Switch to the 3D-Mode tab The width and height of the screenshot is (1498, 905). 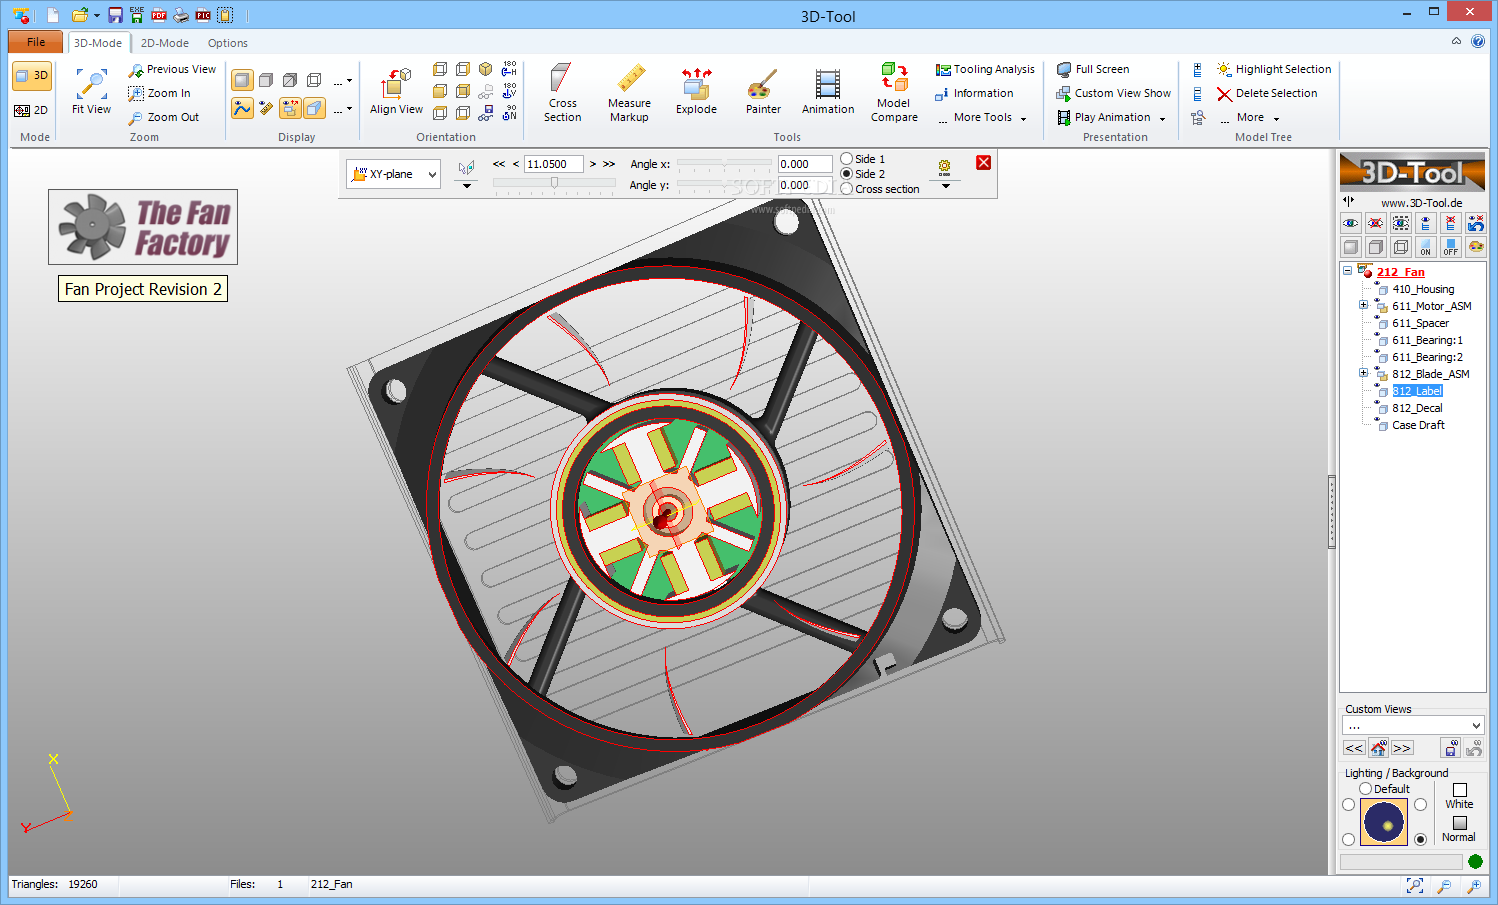pos(98,43)
